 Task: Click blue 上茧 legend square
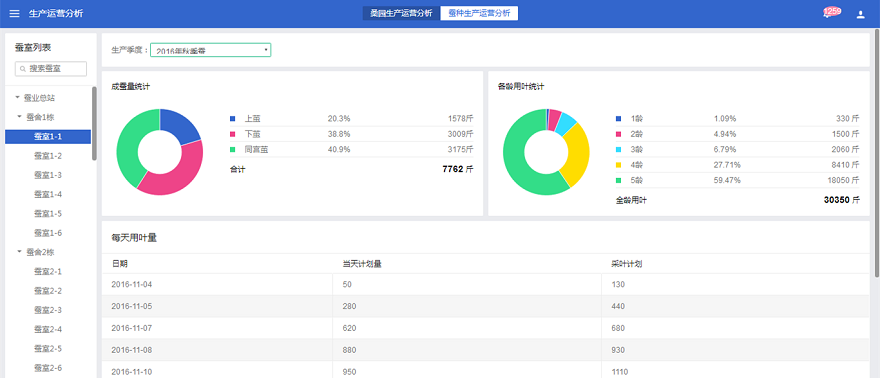click(233, 119)
